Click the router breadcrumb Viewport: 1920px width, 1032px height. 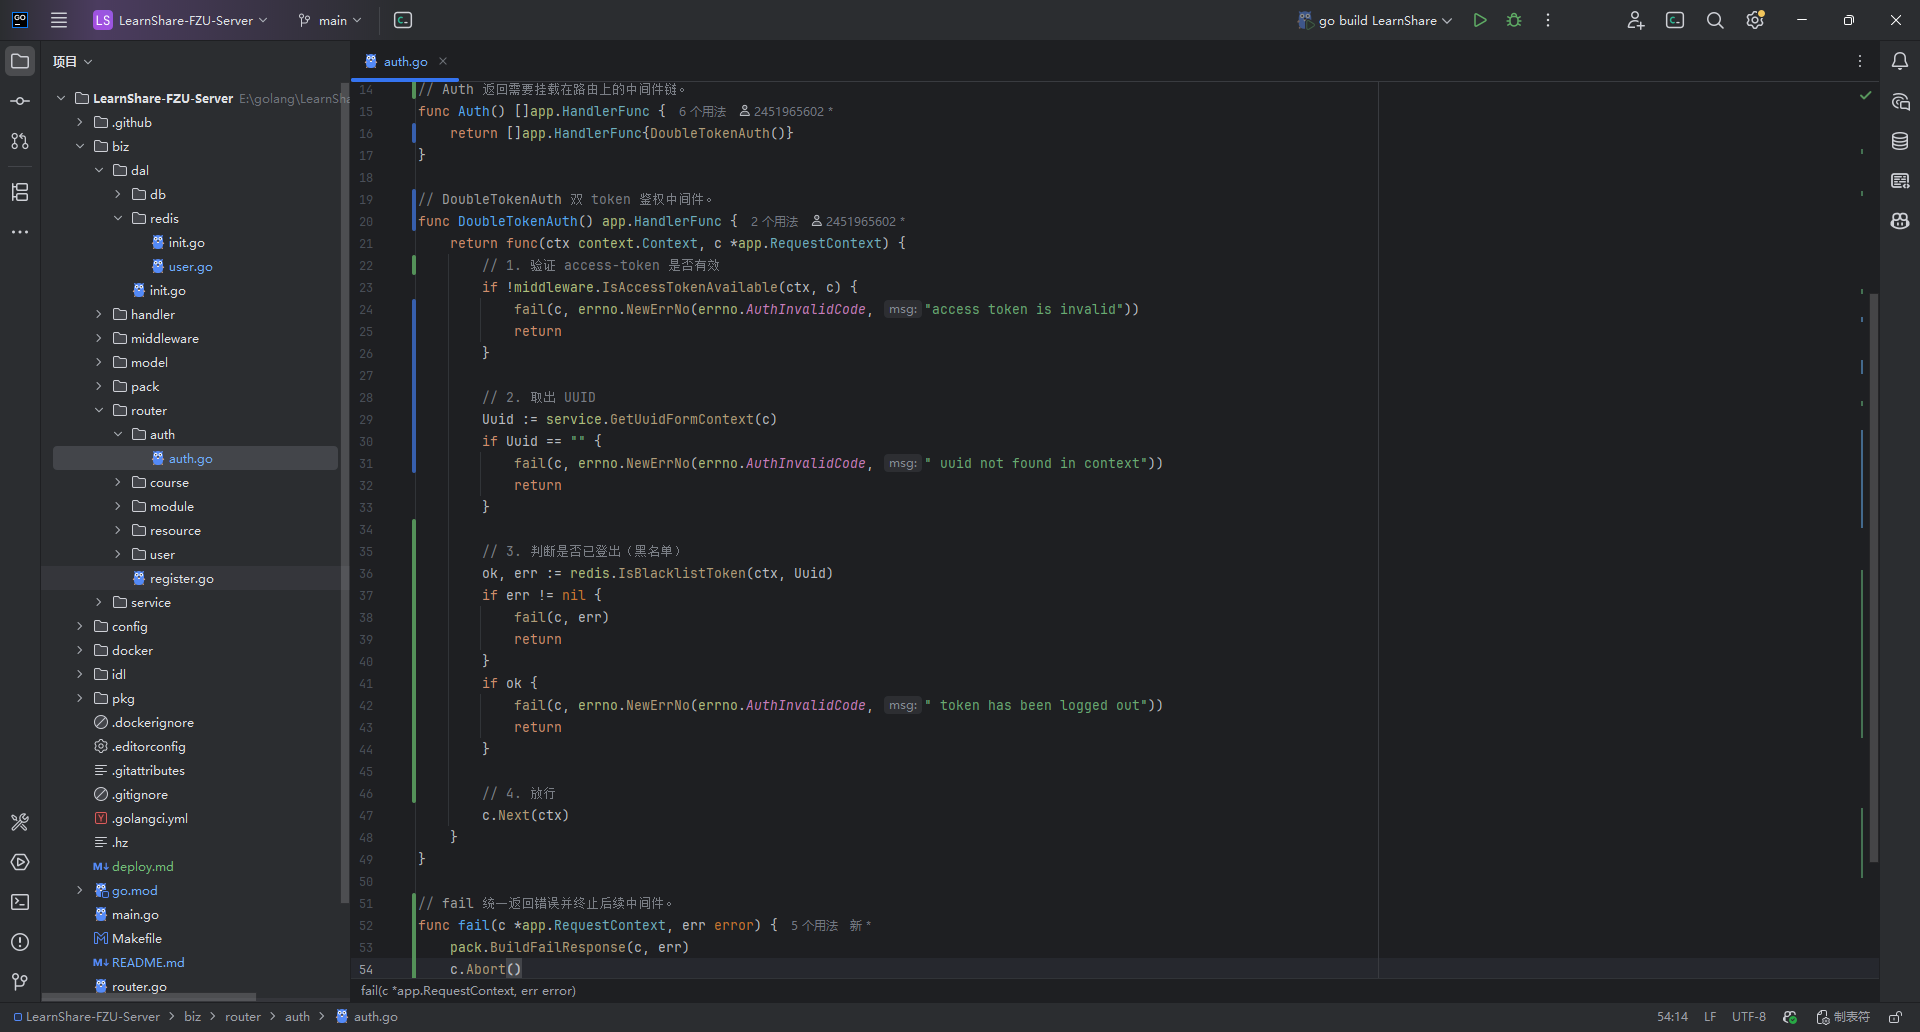tap(243, 1017)
